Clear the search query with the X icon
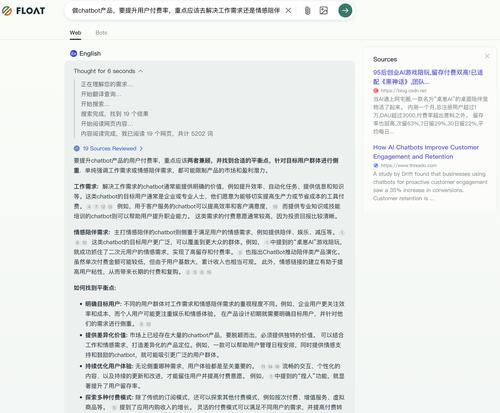This screenshot has height=413, width=500. pyautogui.click(x=288, y=11)
